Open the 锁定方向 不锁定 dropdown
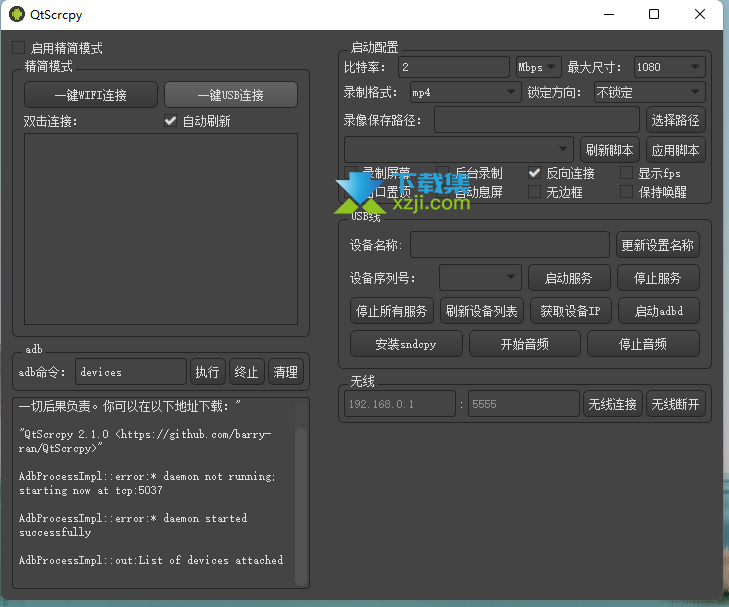This screenshot has width=729, height=607. pos(649,92)
